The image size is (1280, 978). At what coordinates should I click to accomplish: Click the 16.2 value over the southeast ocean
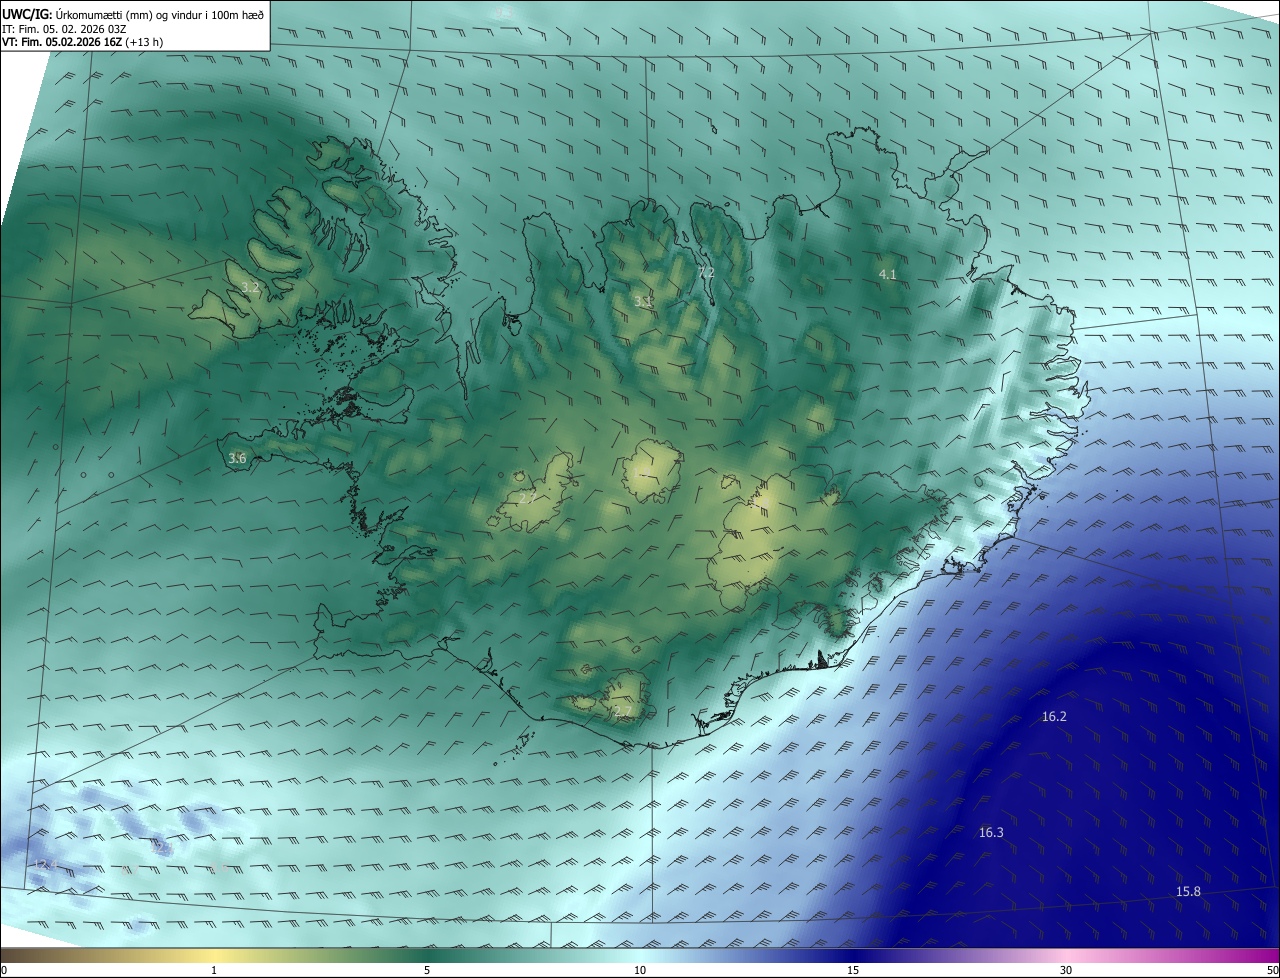click(1054, 717)
